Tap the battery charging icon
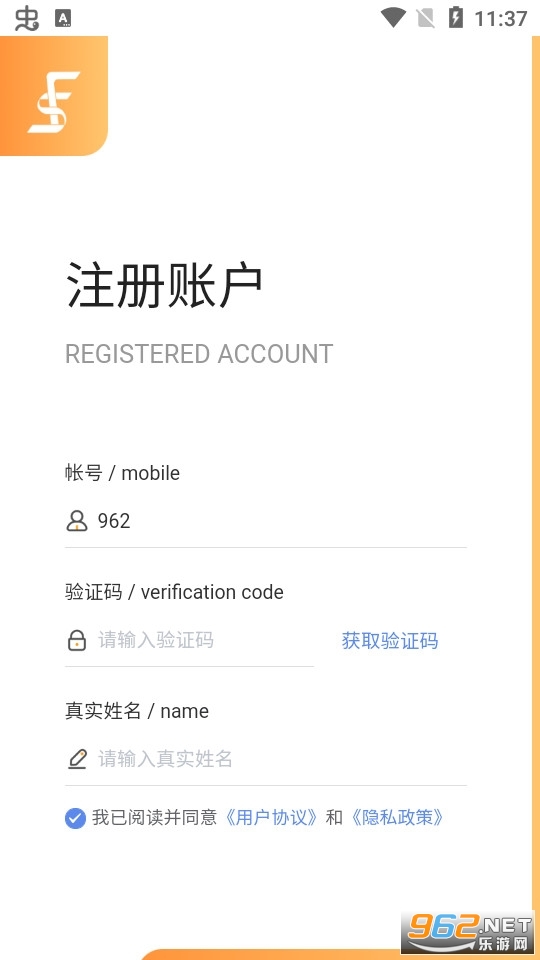 click(456, 18)
